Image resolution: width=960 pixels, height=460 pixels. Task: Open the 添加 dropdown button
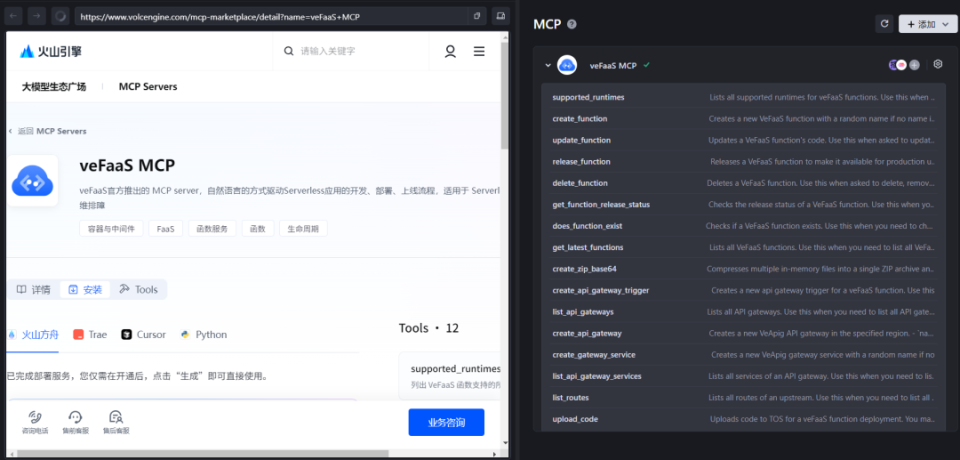[928, 24]
